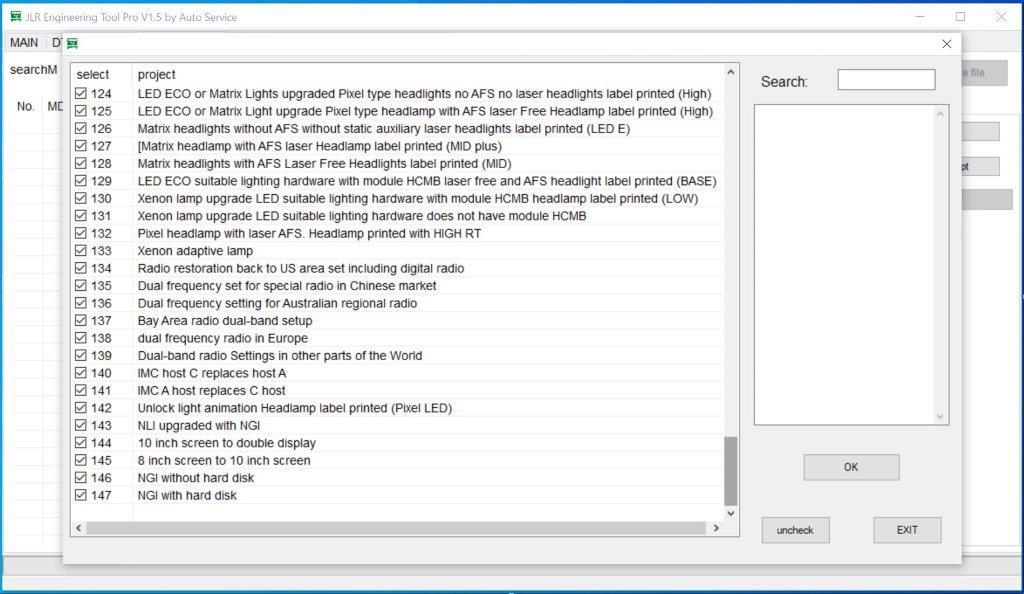Click 'Dual frequency set for special radio' text
This screenshot has height=594, width=1024.
[287, 286]
